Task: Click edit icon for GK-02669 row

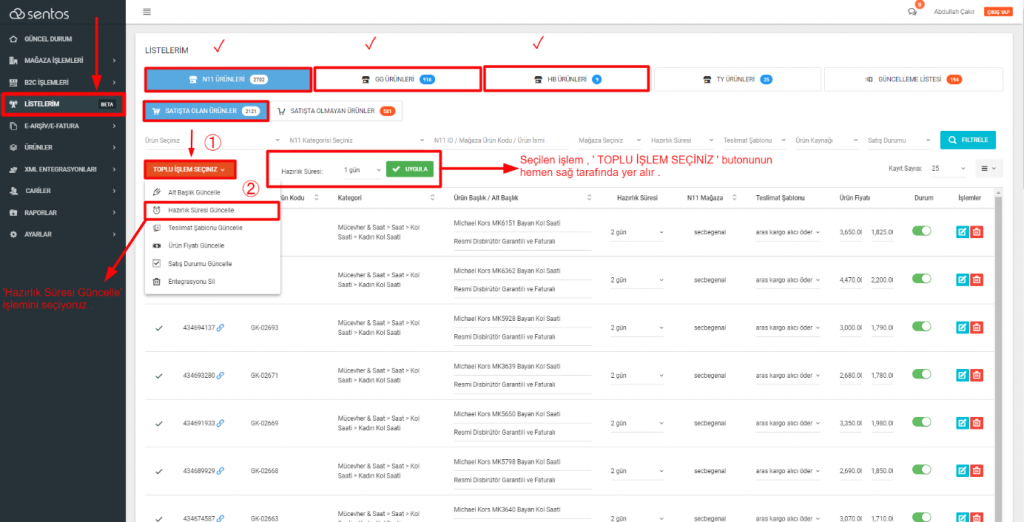Action: point(961,423)
